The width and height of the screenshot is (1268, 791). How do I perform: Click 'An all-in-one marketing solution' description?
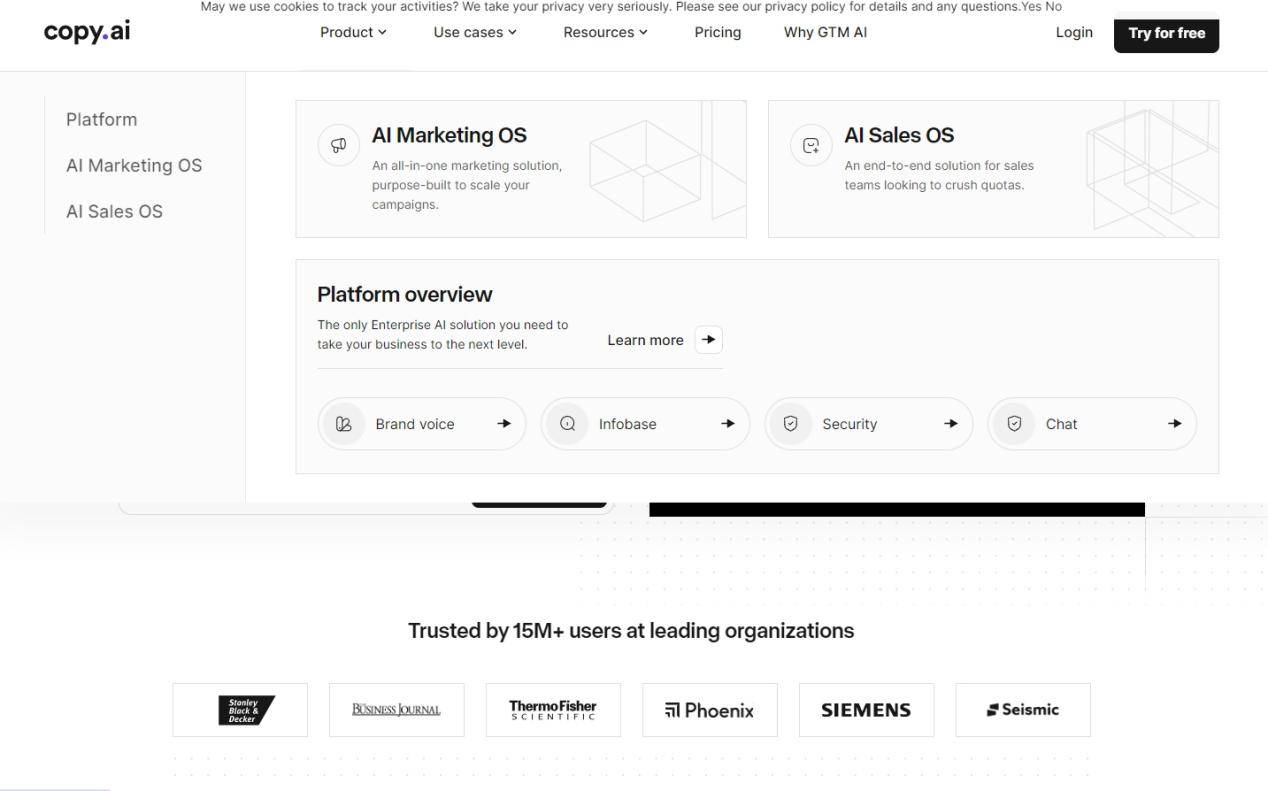click(467, 185)
